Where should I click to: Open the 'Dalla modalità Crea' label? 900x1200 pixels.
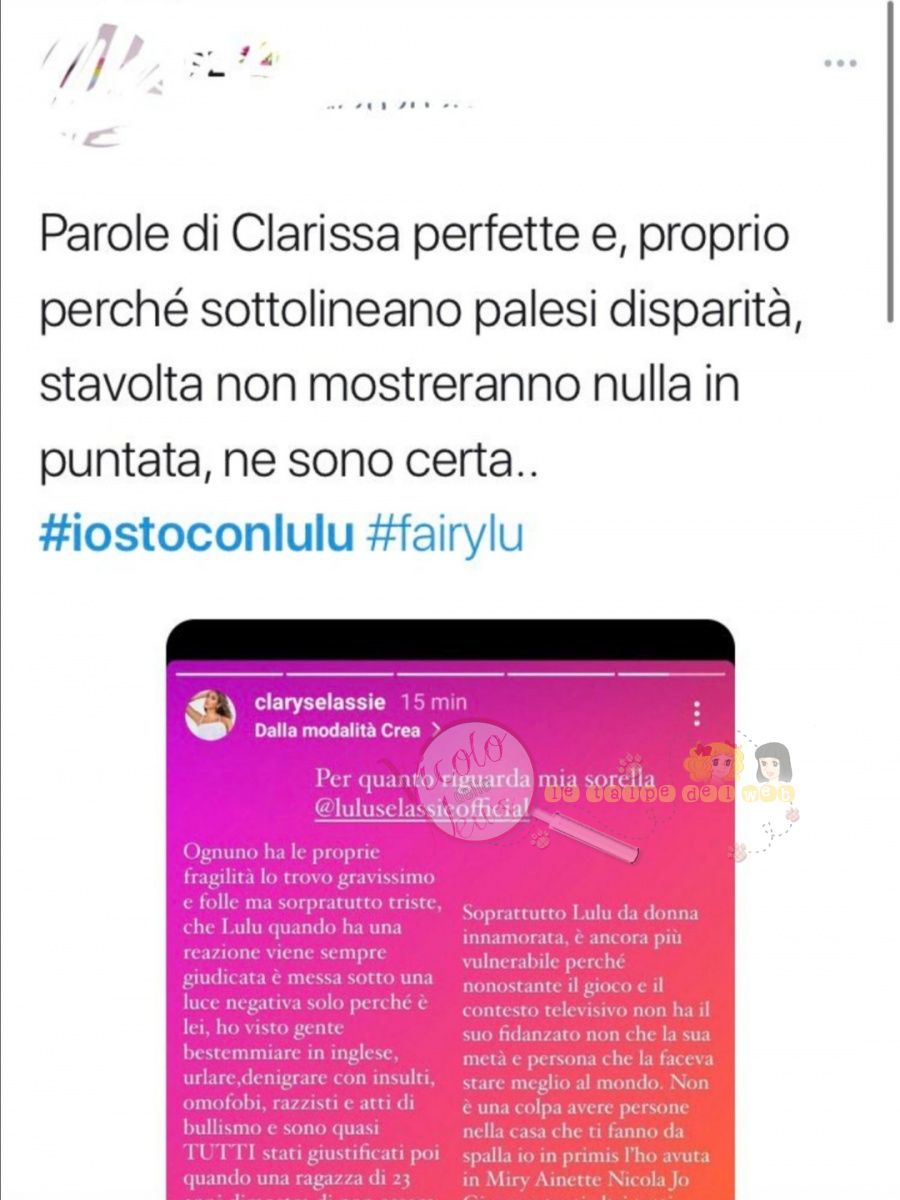pos(337,730)
